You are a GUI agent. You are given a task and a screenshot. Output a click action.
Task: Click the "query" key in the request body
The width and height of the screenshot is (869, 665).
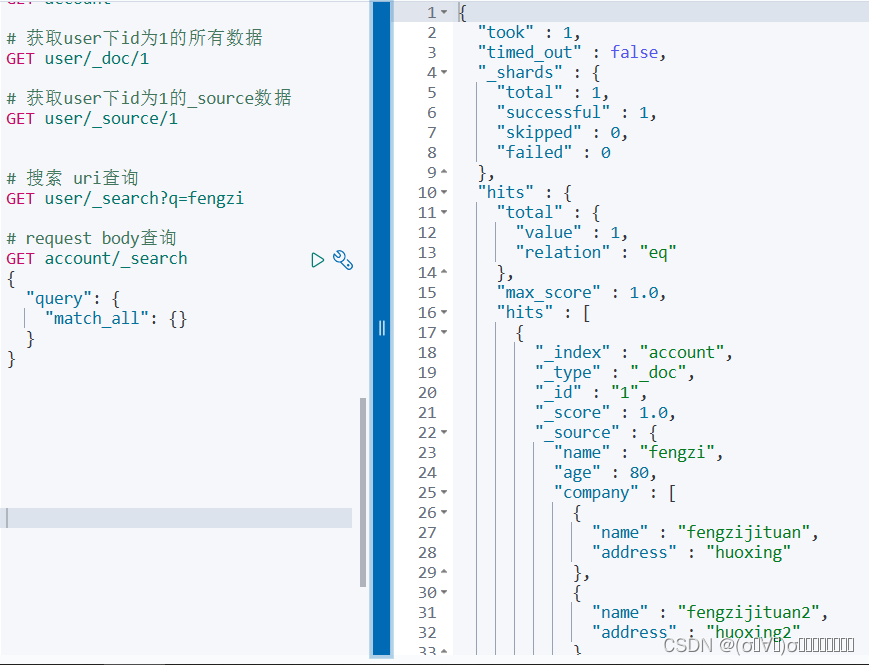(x=58, y=299)
